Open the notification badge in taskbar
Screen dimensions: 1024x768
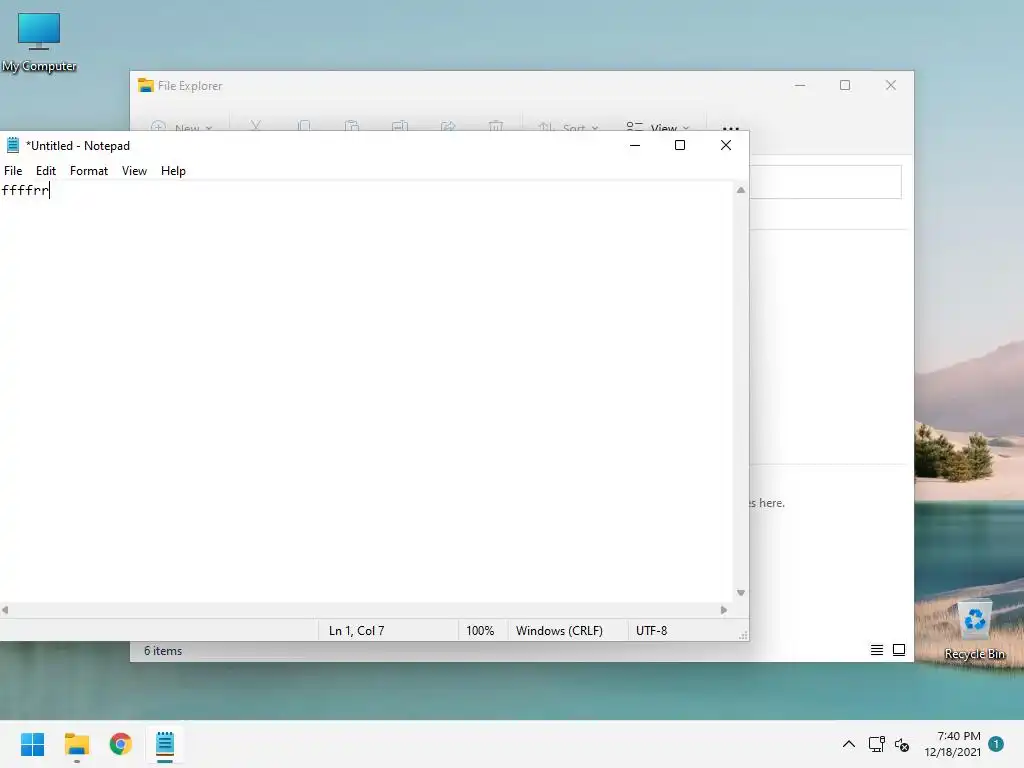[x=996, y=744]
